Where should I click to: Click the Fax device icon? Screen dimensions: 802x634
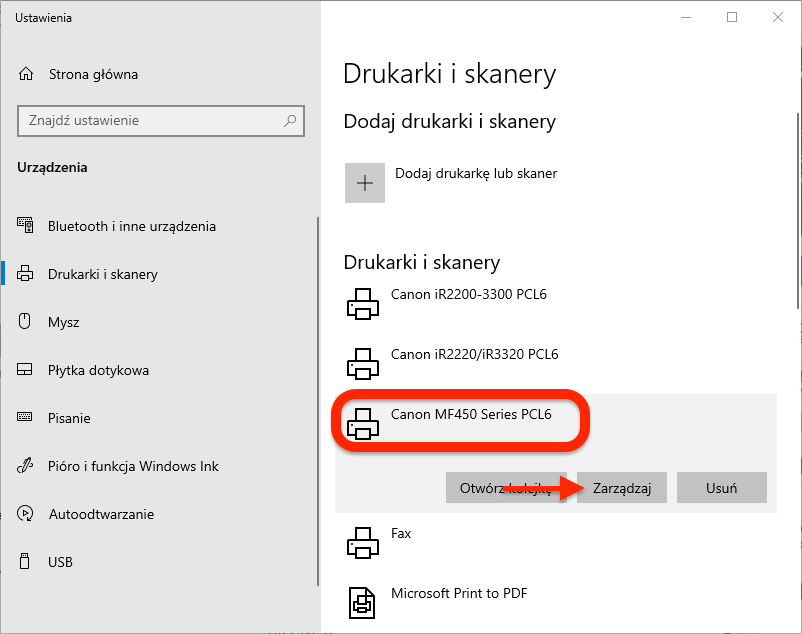(363, 542)
